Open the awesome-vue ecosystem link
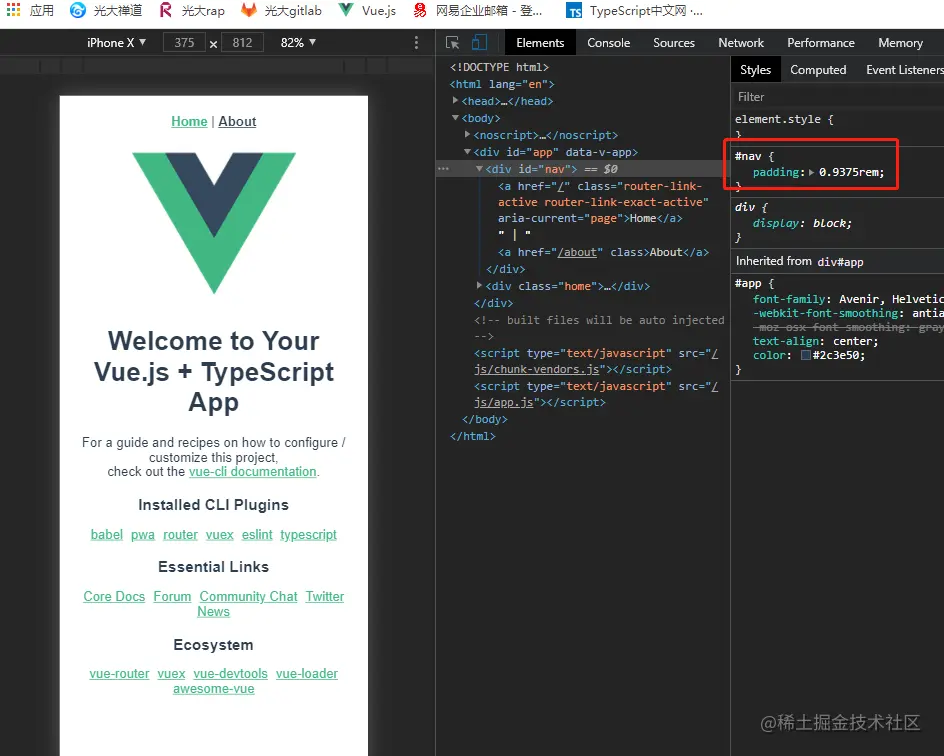This screenshot has width=944, height=756. coord(213,688)
